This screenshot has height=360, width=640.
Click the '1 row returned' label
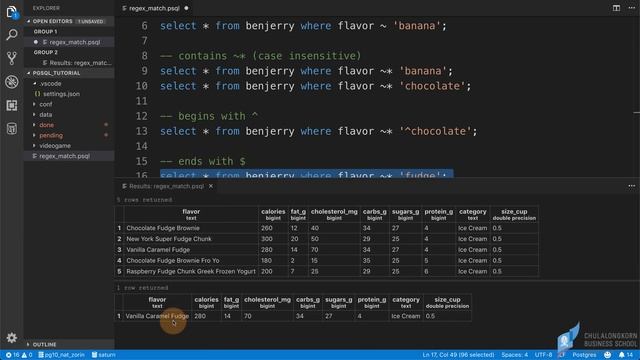(142, 288)
